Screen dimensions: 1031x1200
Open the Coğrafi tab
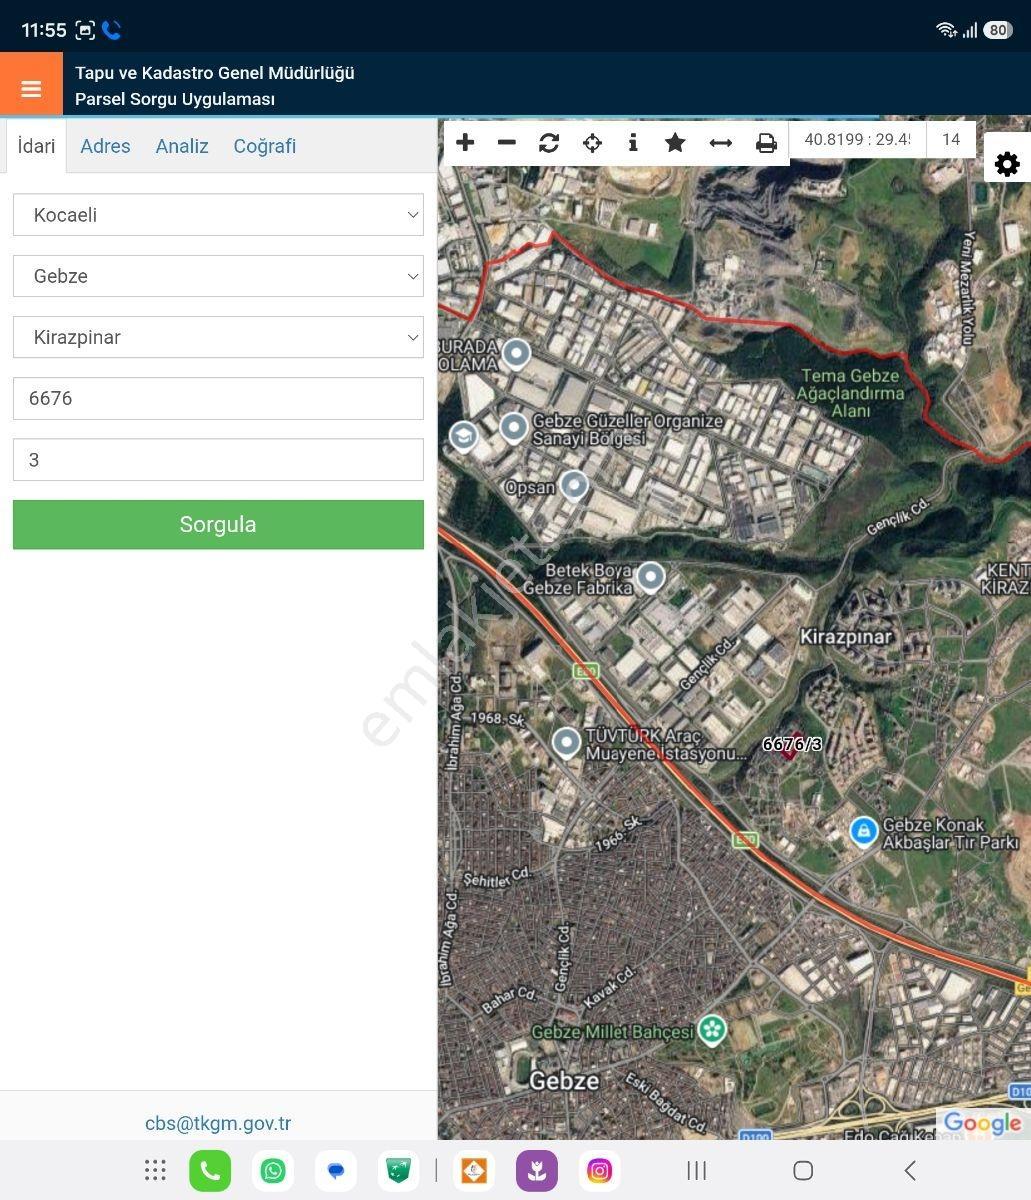click(265, 146)
